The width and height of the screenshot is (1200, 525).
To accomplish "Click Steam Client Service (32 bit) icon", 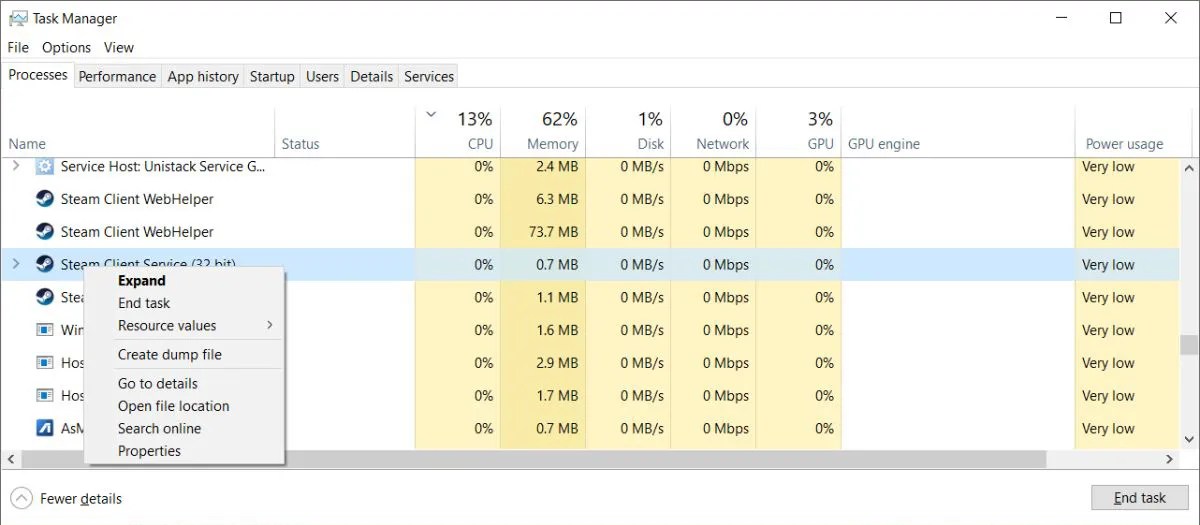I will pyautogui.click(x=44, y=264).
